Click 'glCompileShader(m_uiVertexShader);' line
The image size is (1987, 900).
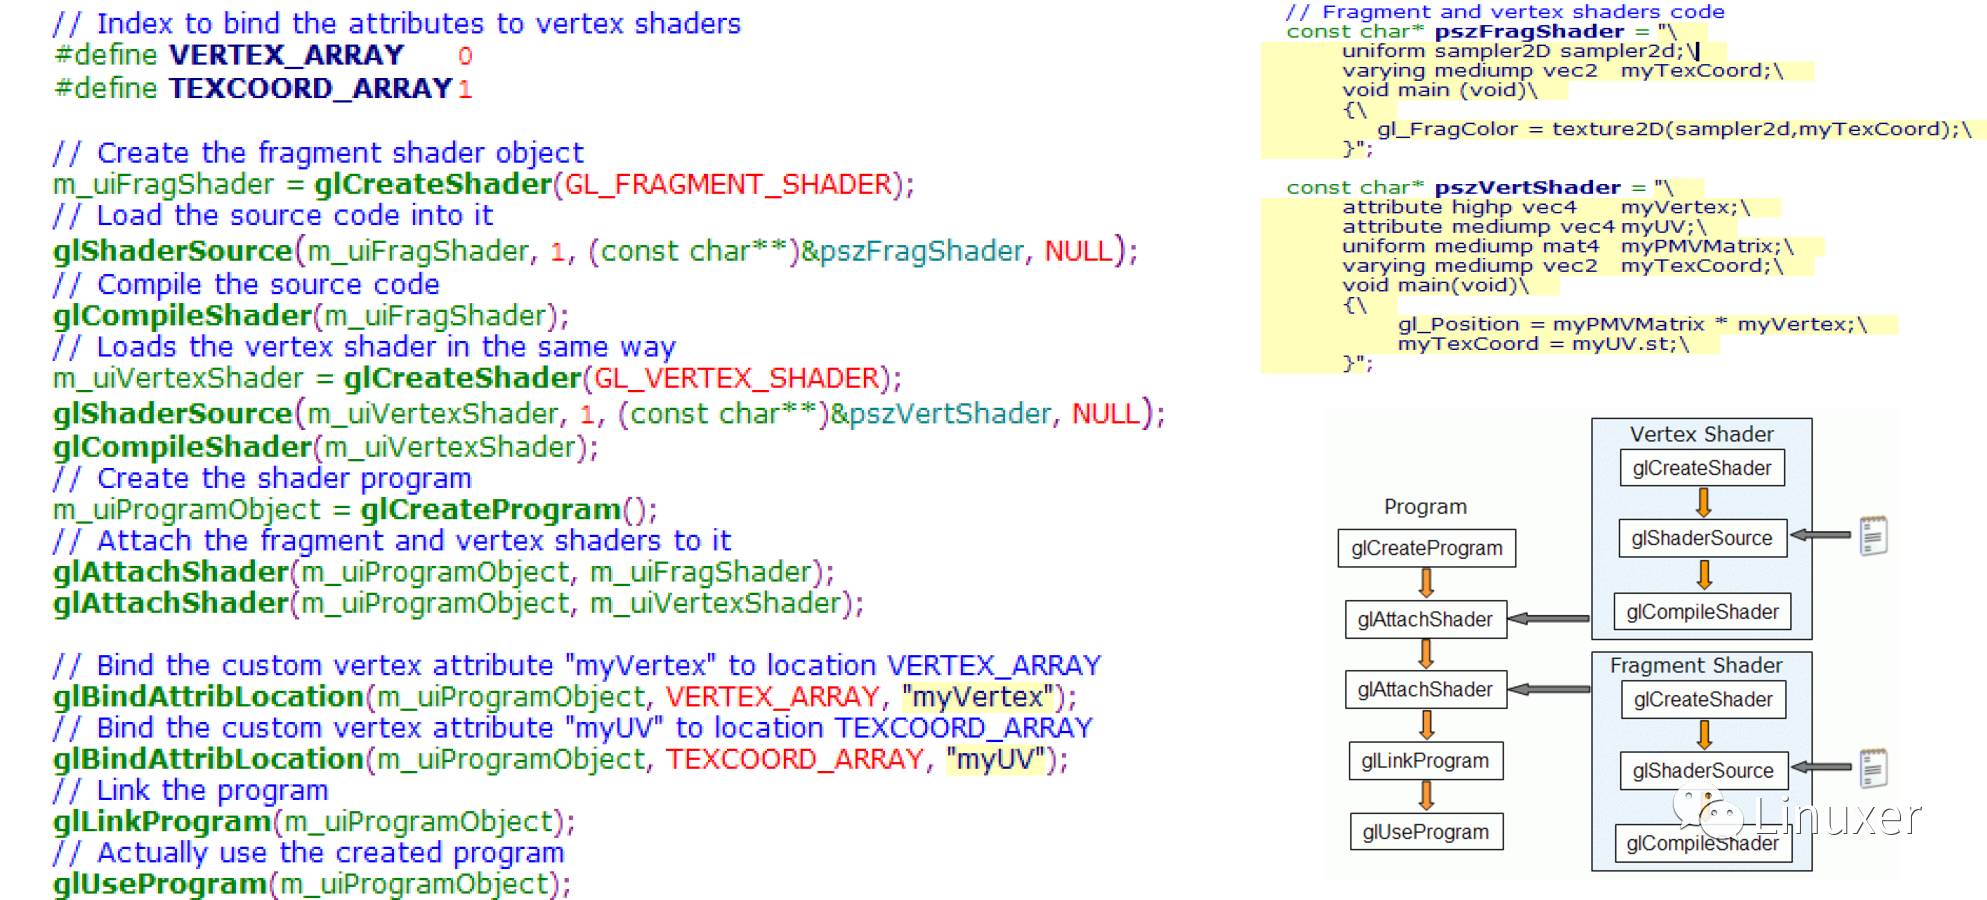[326, 447]
